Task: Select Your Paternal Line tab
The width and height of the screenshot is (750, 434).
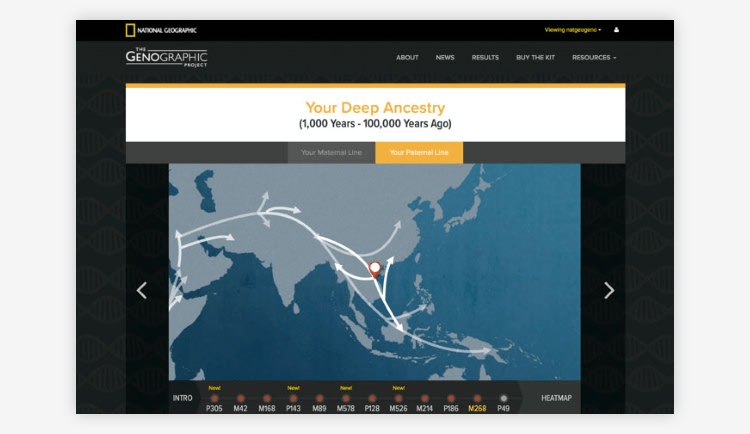Action: pyautogui.click(x=419, y=153)
